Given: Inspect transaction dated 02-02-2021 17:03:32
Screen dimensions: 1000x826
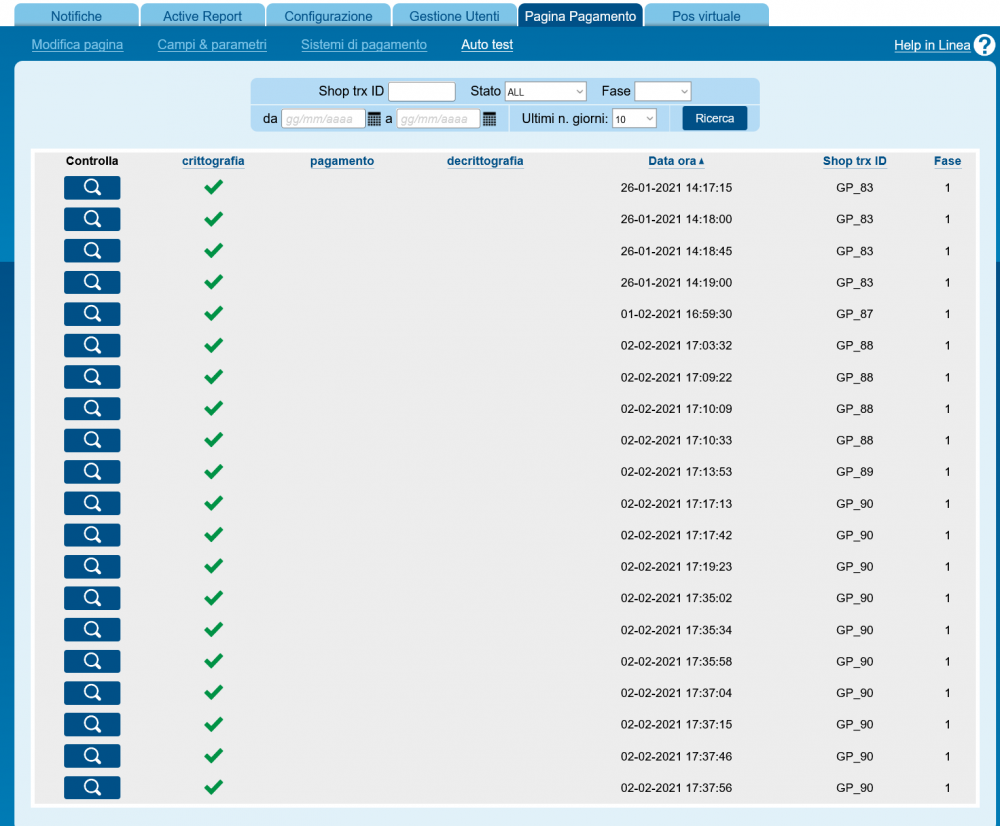Looking at the screenshot, I should pyautogui.click(x=92, y=345).
